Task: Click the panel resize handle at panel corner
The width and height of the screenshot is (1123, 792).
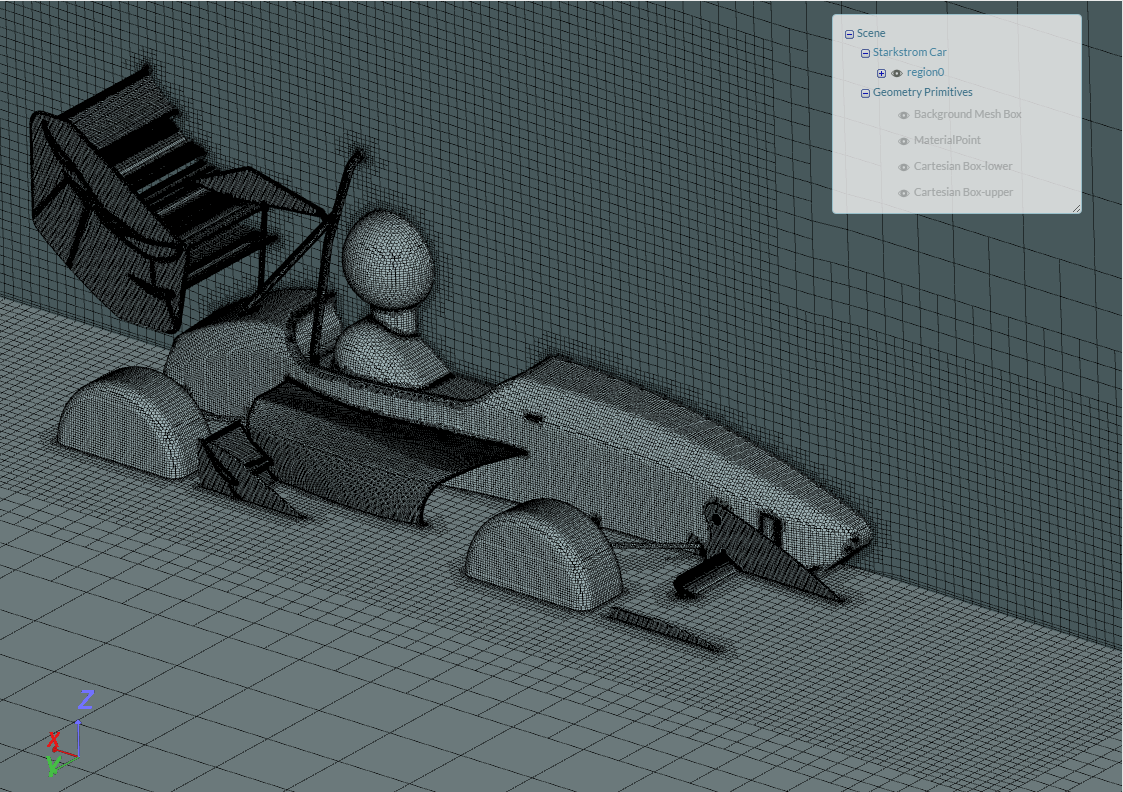Action: tap(1077, 208)
